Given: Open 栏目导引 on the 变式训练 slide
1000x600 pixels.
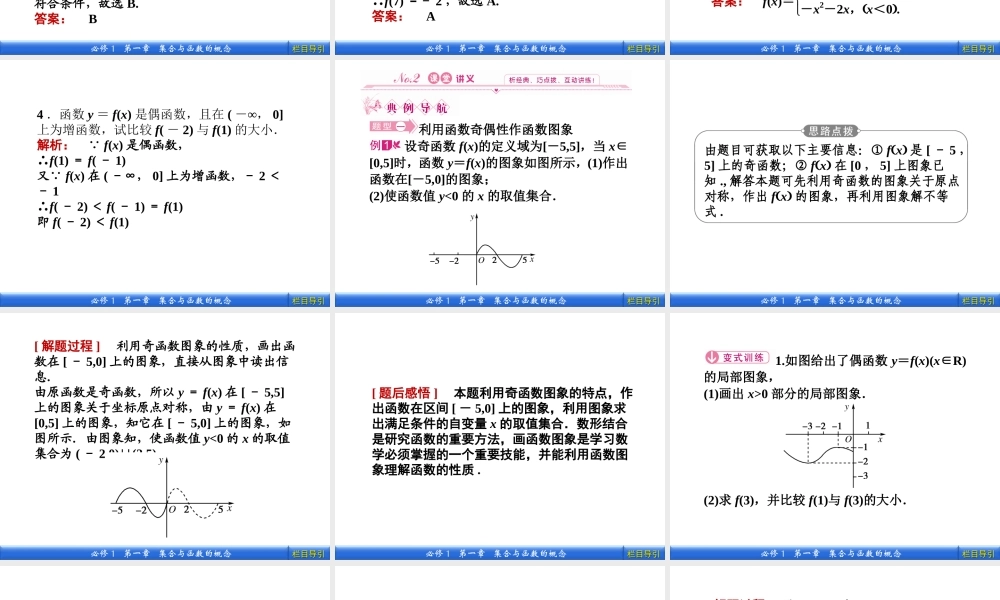Looking at the screenshot, I should (977, 552).
